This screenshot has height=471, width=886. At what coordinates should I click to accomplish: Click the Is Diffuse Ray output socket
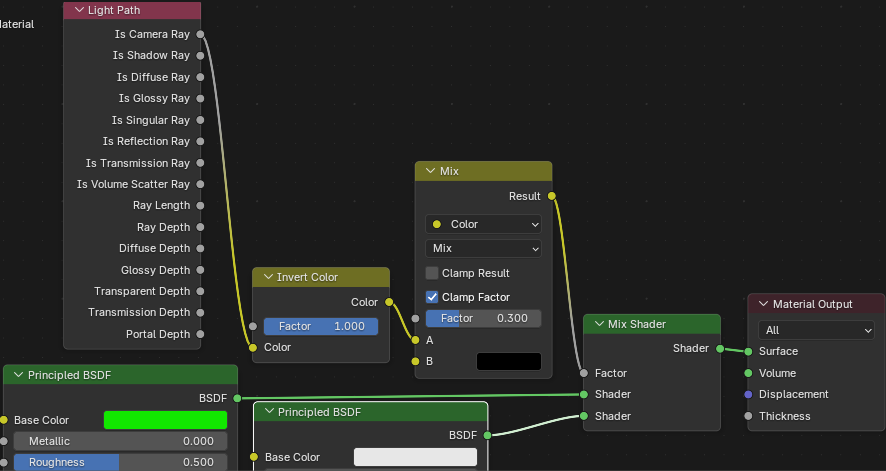point(200,77)
